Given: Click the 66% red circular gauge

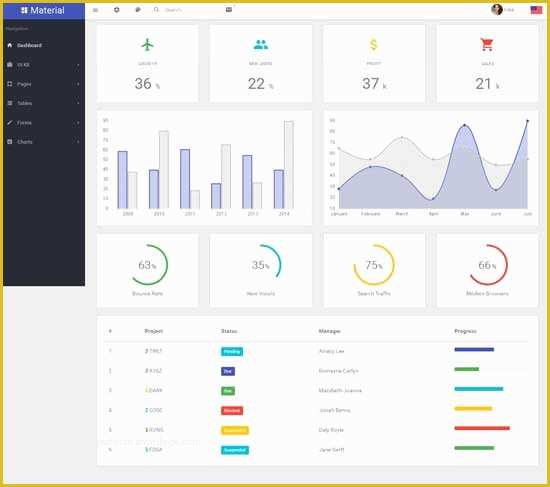Looking at the screenshot, I should pyautogui.click(x=487, y=265).
